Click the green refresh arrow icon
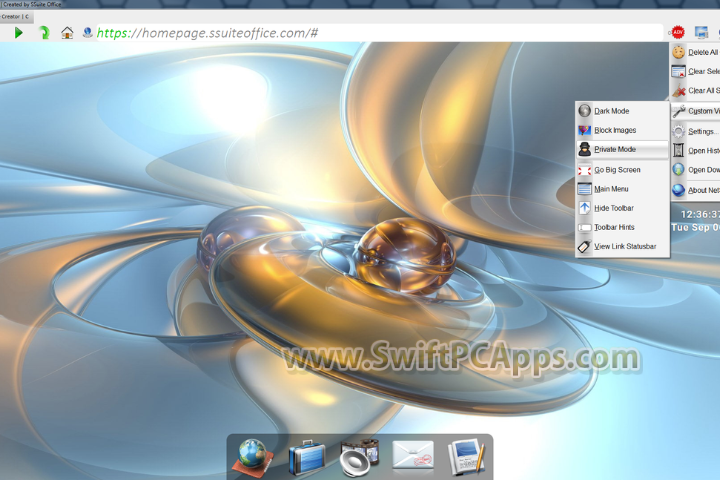Screen dimensions: 720x480 (x=44, y=33)
